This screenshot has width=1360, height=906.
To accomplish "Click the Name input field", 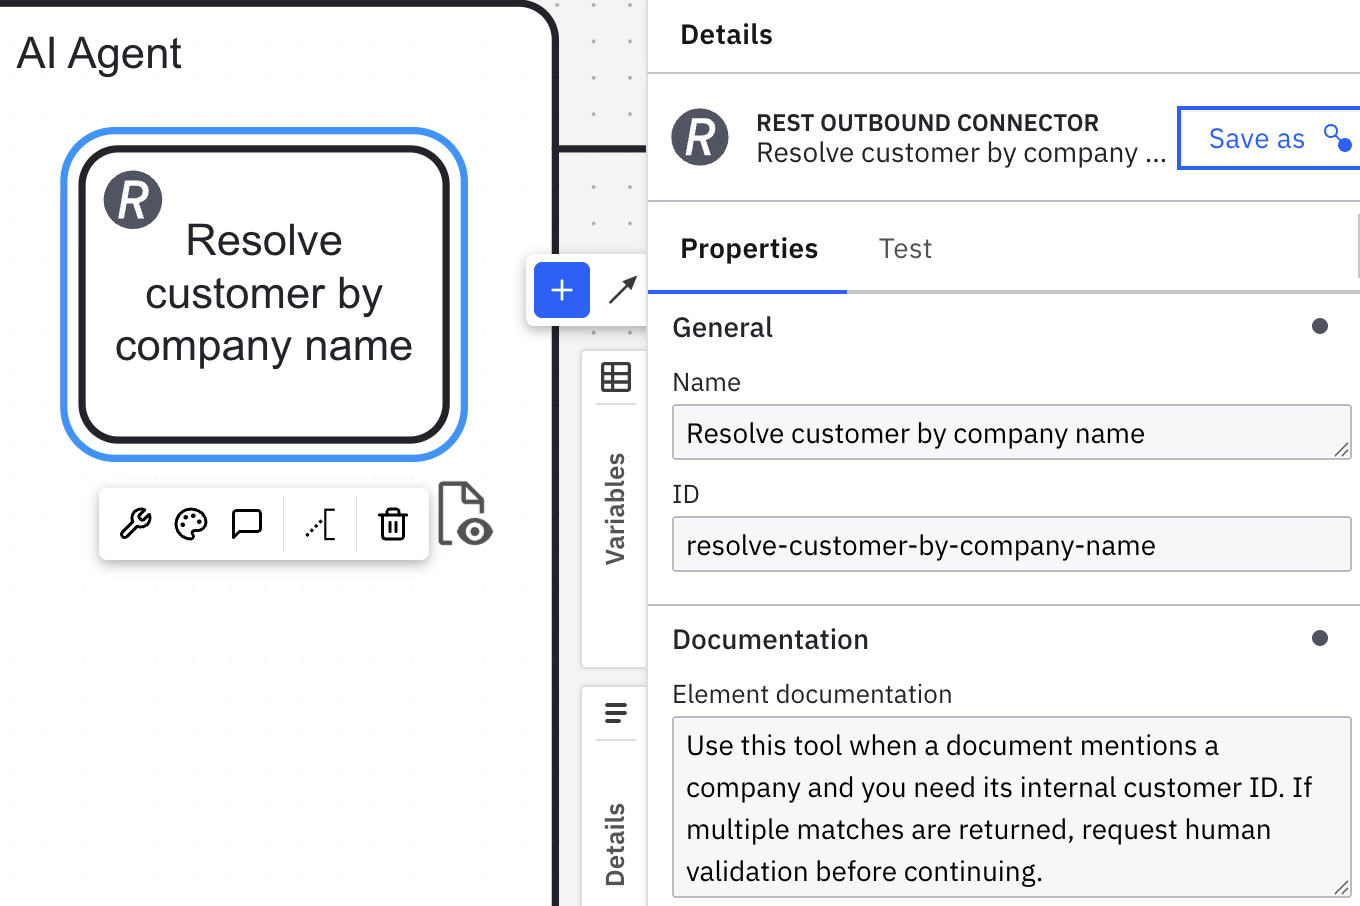I will (1012, 432).
